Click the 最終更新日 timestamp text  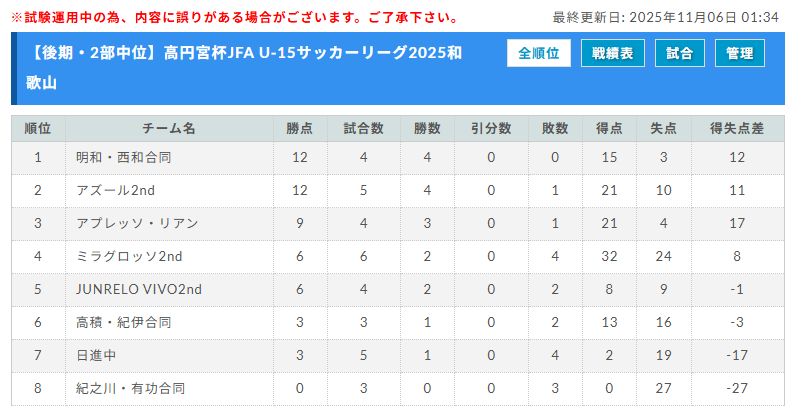[x=665, y=17]
